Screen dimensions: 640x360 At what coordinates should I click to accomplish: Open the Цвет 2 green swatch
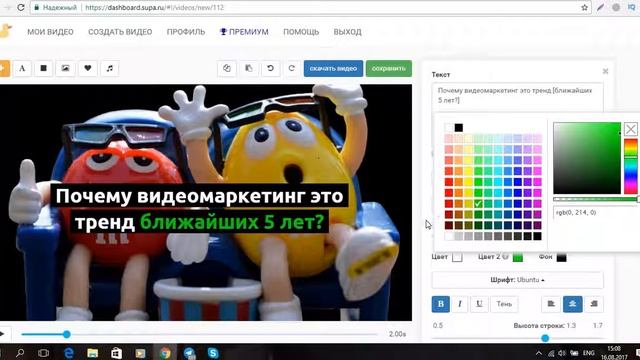click(518, 257)
